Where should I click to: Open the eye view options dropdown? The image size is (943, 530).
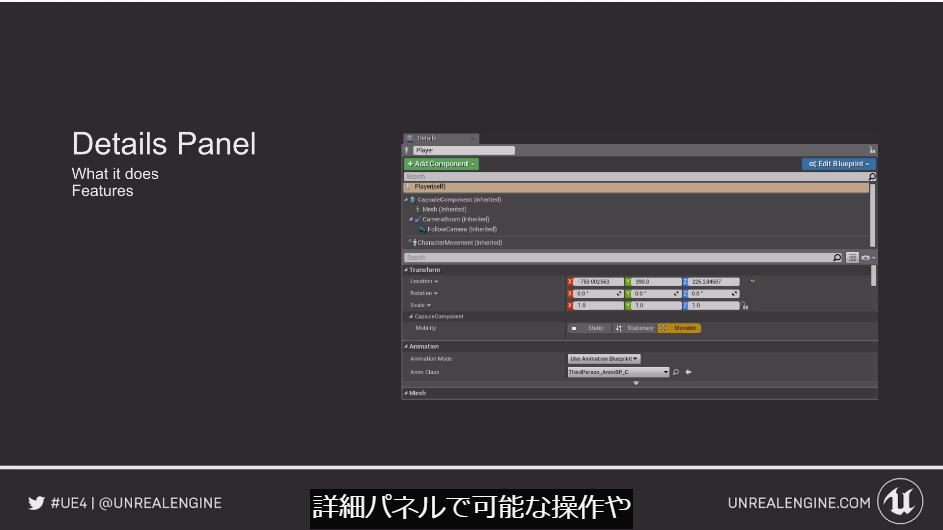[x=868, y=257]
